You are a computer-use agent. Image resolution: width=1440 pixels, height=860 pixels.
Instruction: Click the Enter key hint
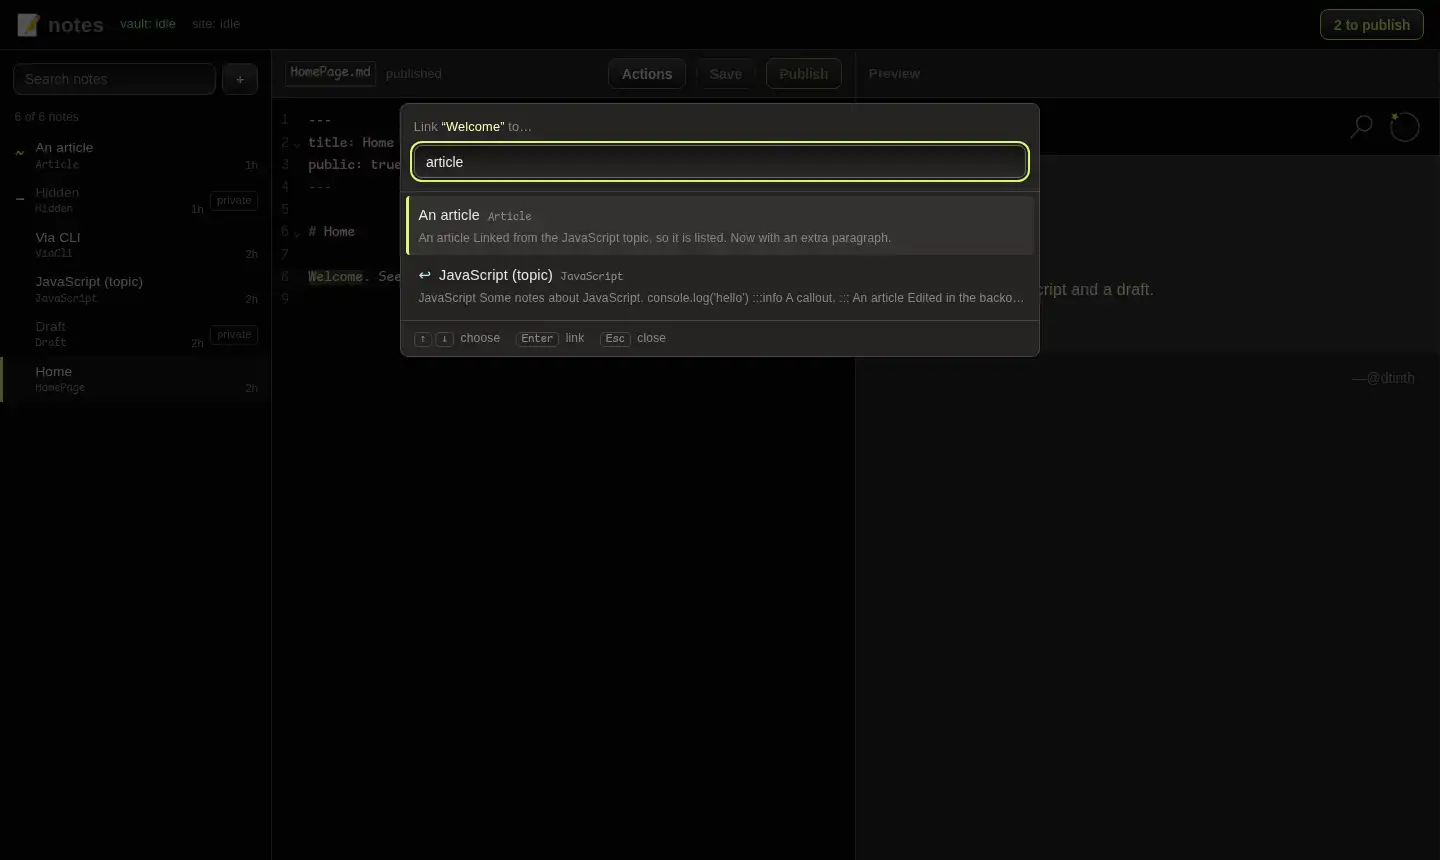click(x=537, y=339)
